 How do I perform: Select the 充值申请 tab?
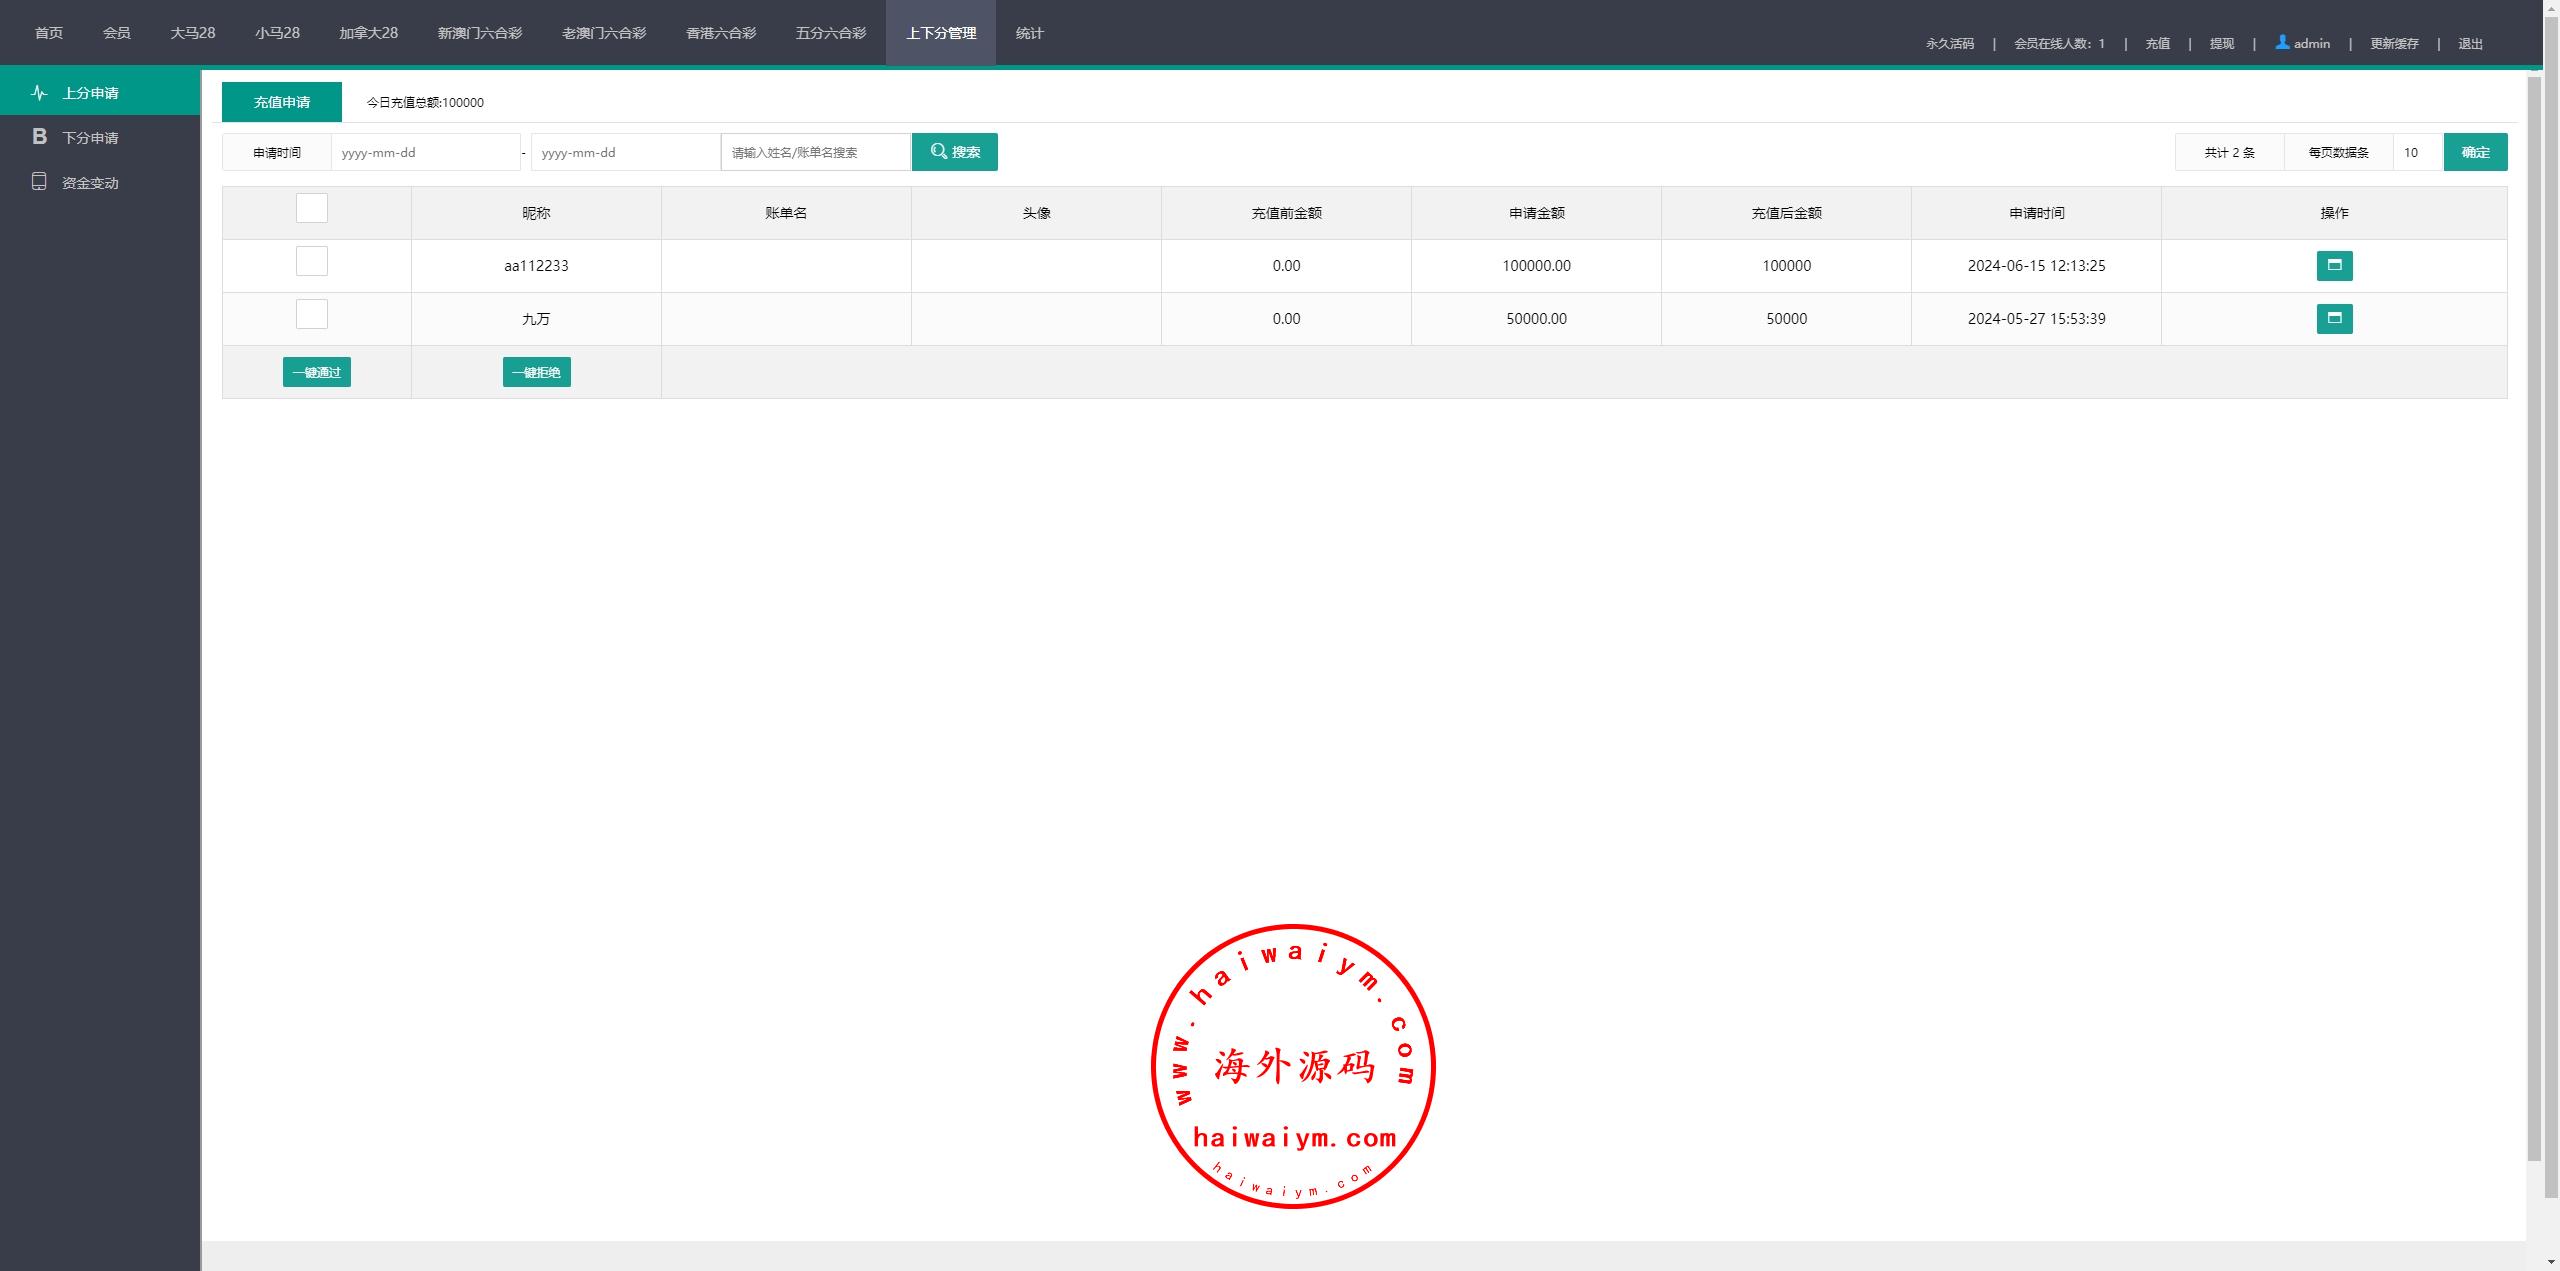(x=282, y=102)
